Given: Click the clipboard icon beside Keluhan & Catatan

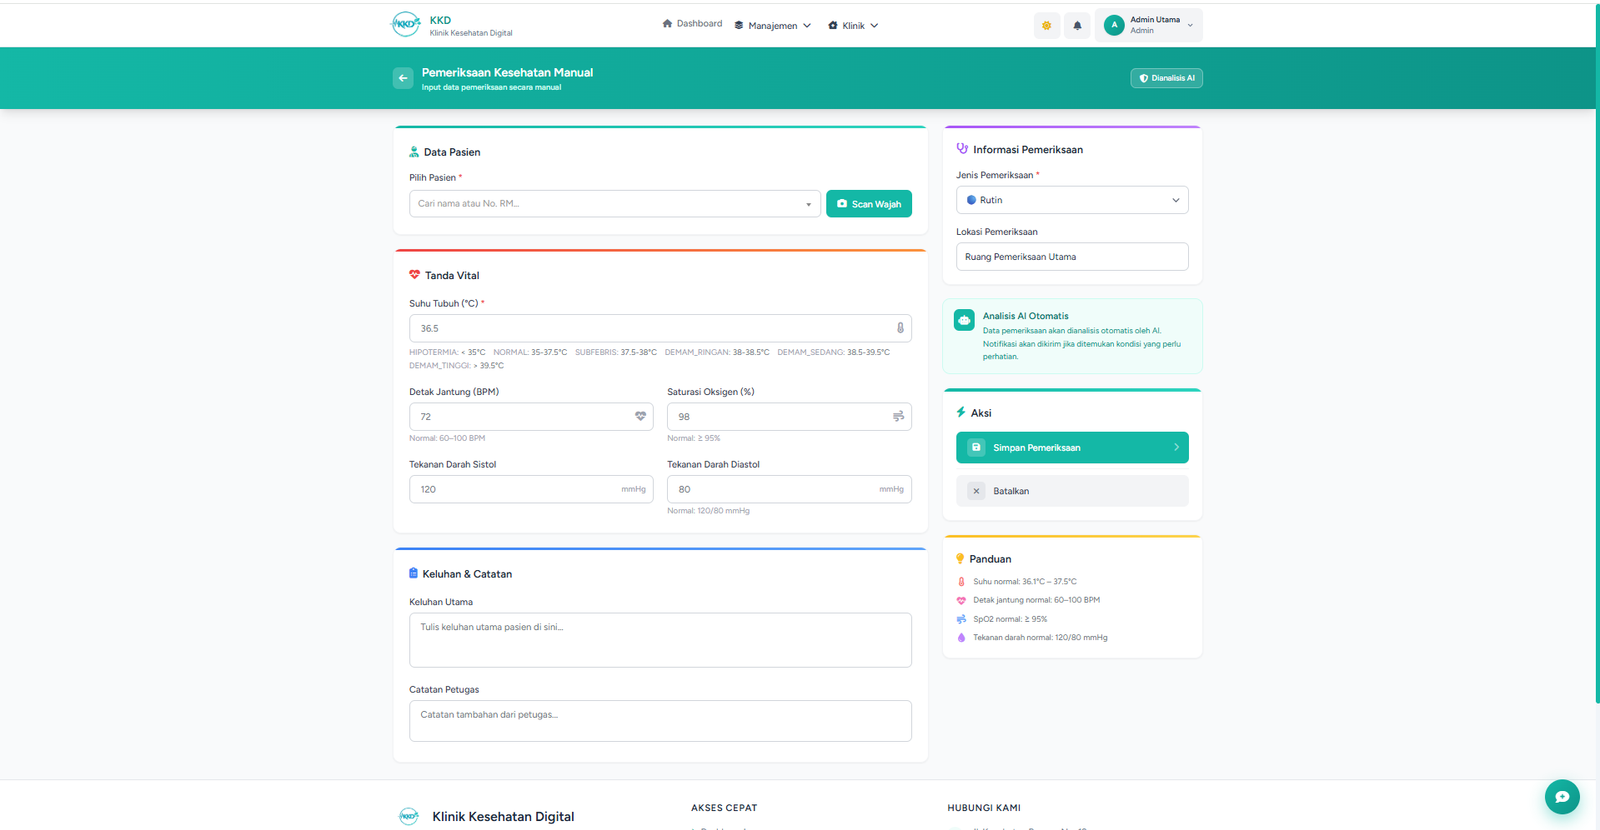Looking at the screenshot, I should (x=413, y=573).
